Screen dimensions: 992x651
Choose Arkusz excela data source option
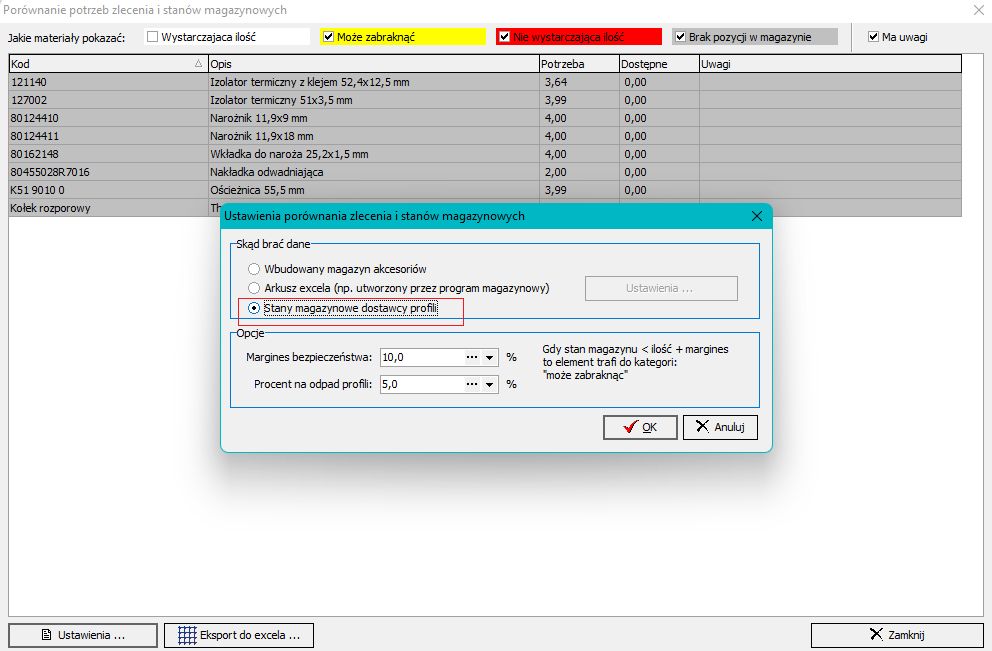pos(254,288)
